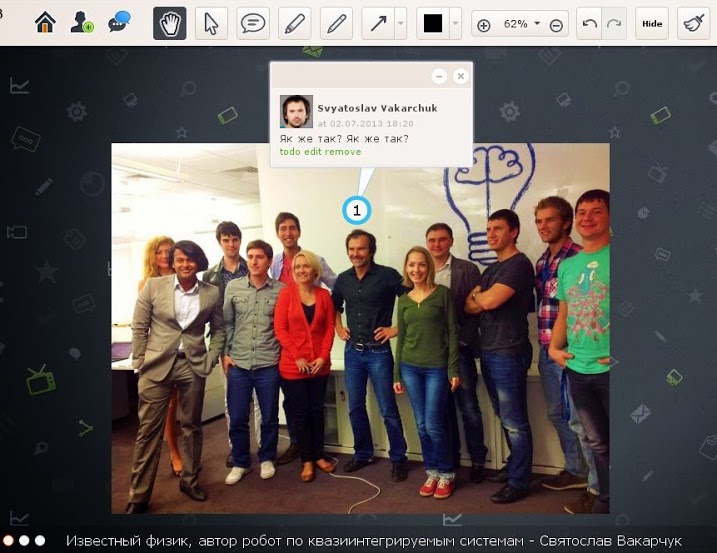Select the arrow shape tool
717x553 pixels.
click(378, 23)
